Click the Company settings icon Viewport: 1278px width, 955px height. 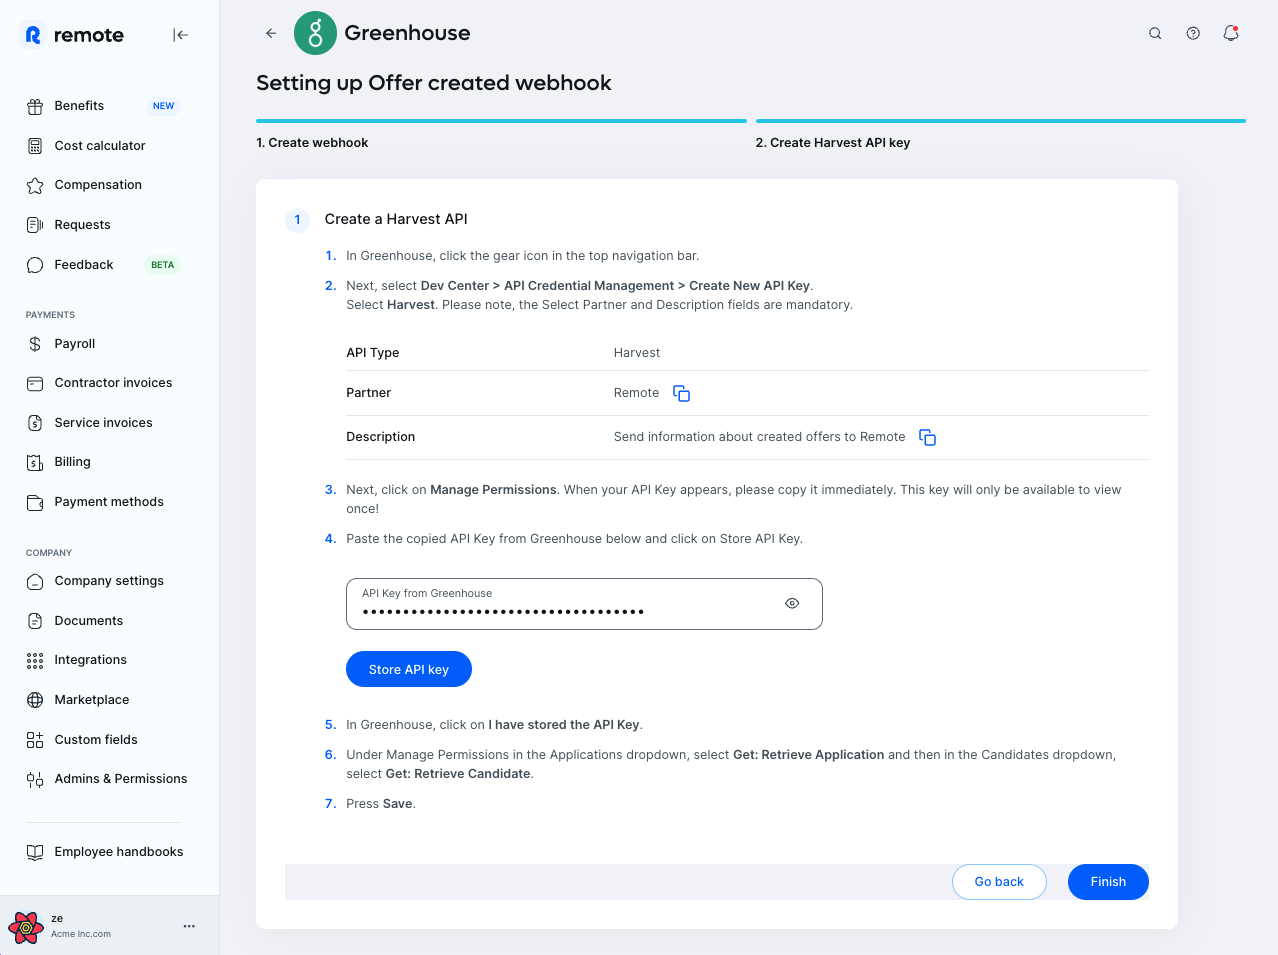(x=35, y=581)
